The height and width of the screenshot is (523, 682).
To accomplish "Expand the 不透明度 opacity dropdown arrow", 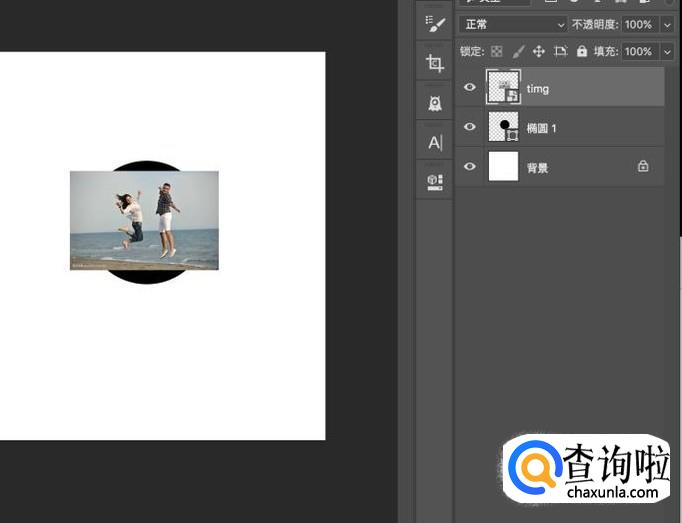I will [x=667, y=24].
